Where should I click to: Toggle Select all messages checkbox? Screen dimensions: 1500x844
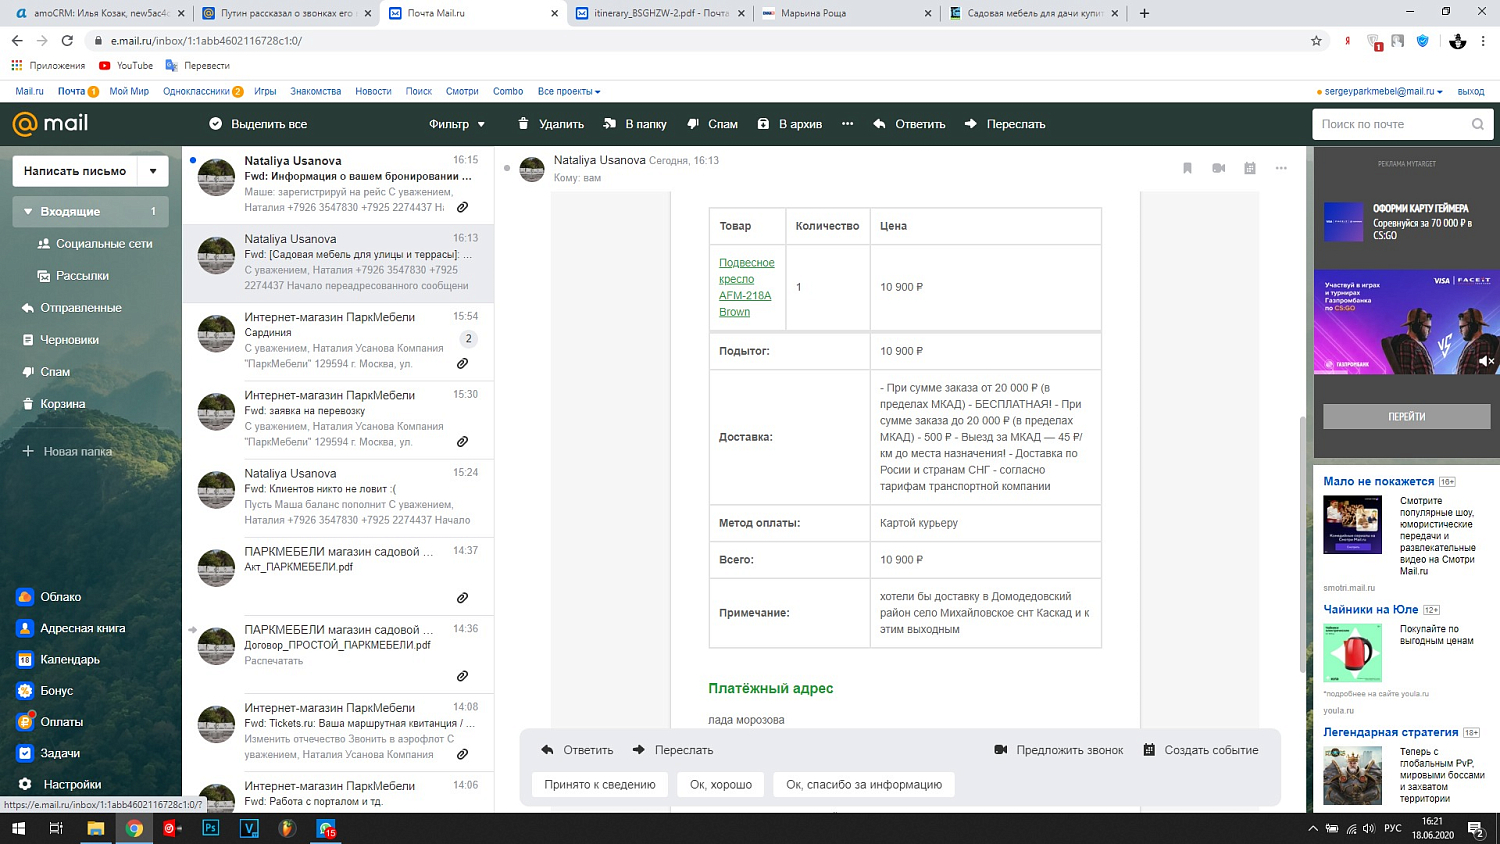215,124
